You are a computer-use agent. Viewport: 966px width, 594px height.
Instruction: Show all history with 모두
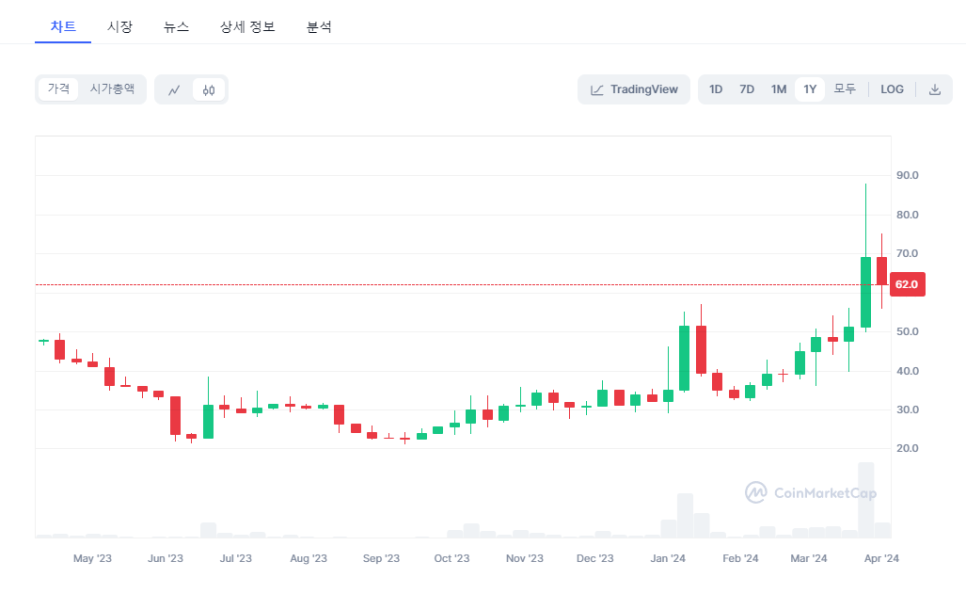pos(845,89)
